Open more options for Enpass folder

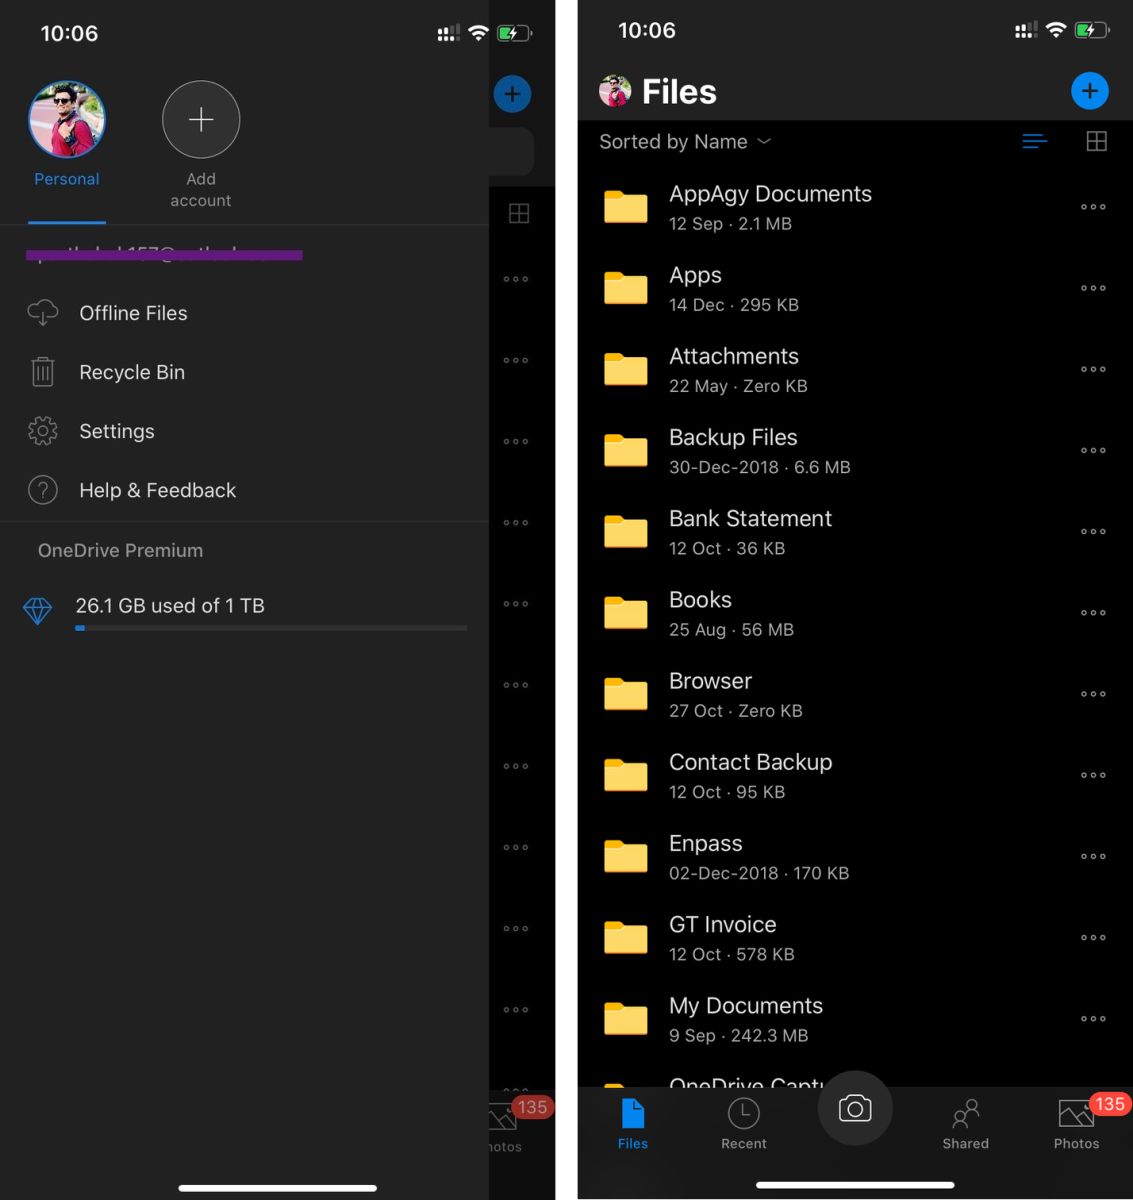[1093, 856]
